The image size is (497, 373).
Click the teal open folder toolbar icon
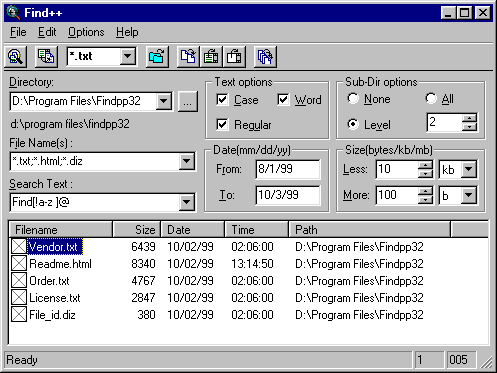click(x=156, y=57)
